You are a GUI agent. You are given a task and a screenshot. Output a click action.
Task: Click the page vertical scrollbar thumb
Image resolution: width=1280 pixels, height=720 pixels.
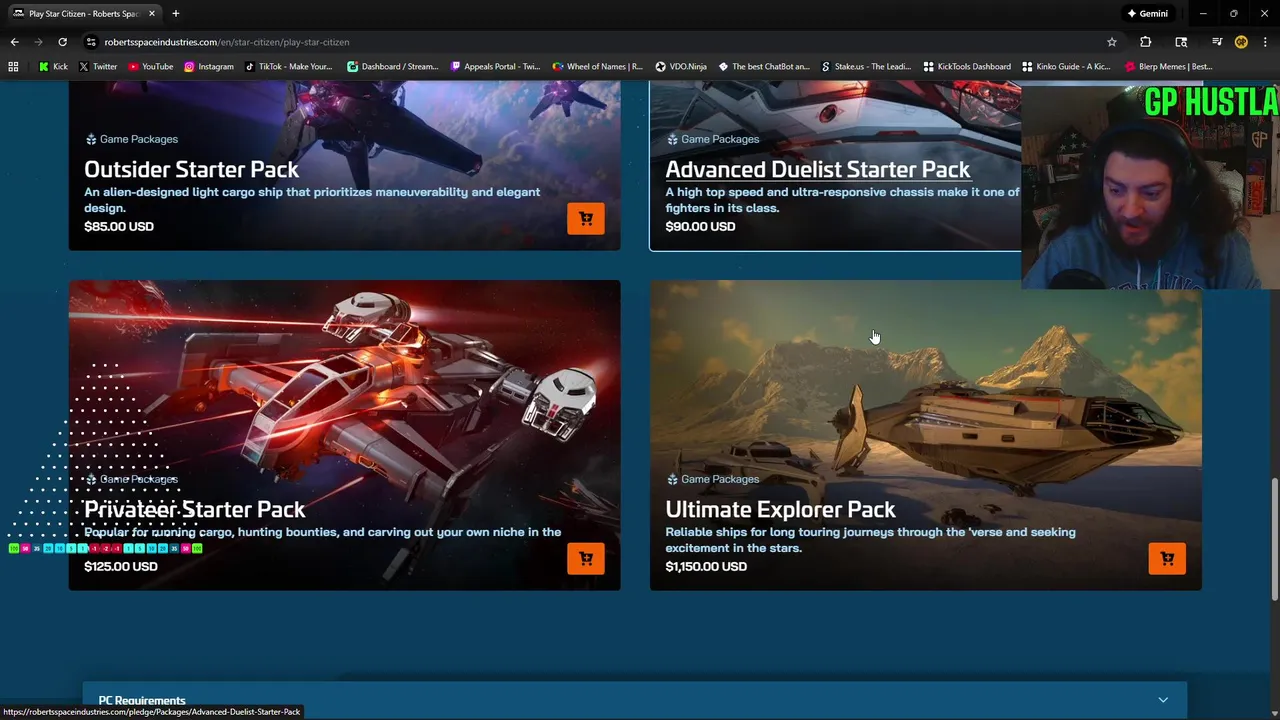(1274, 540)
